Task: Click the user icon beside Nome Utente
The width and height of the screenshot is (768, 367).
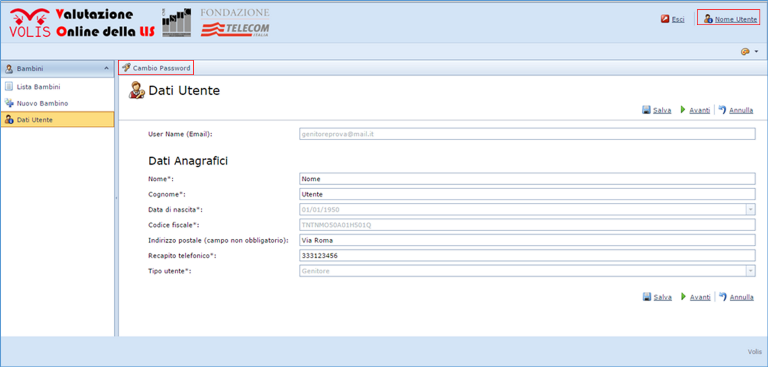Action: click(708, 19)
